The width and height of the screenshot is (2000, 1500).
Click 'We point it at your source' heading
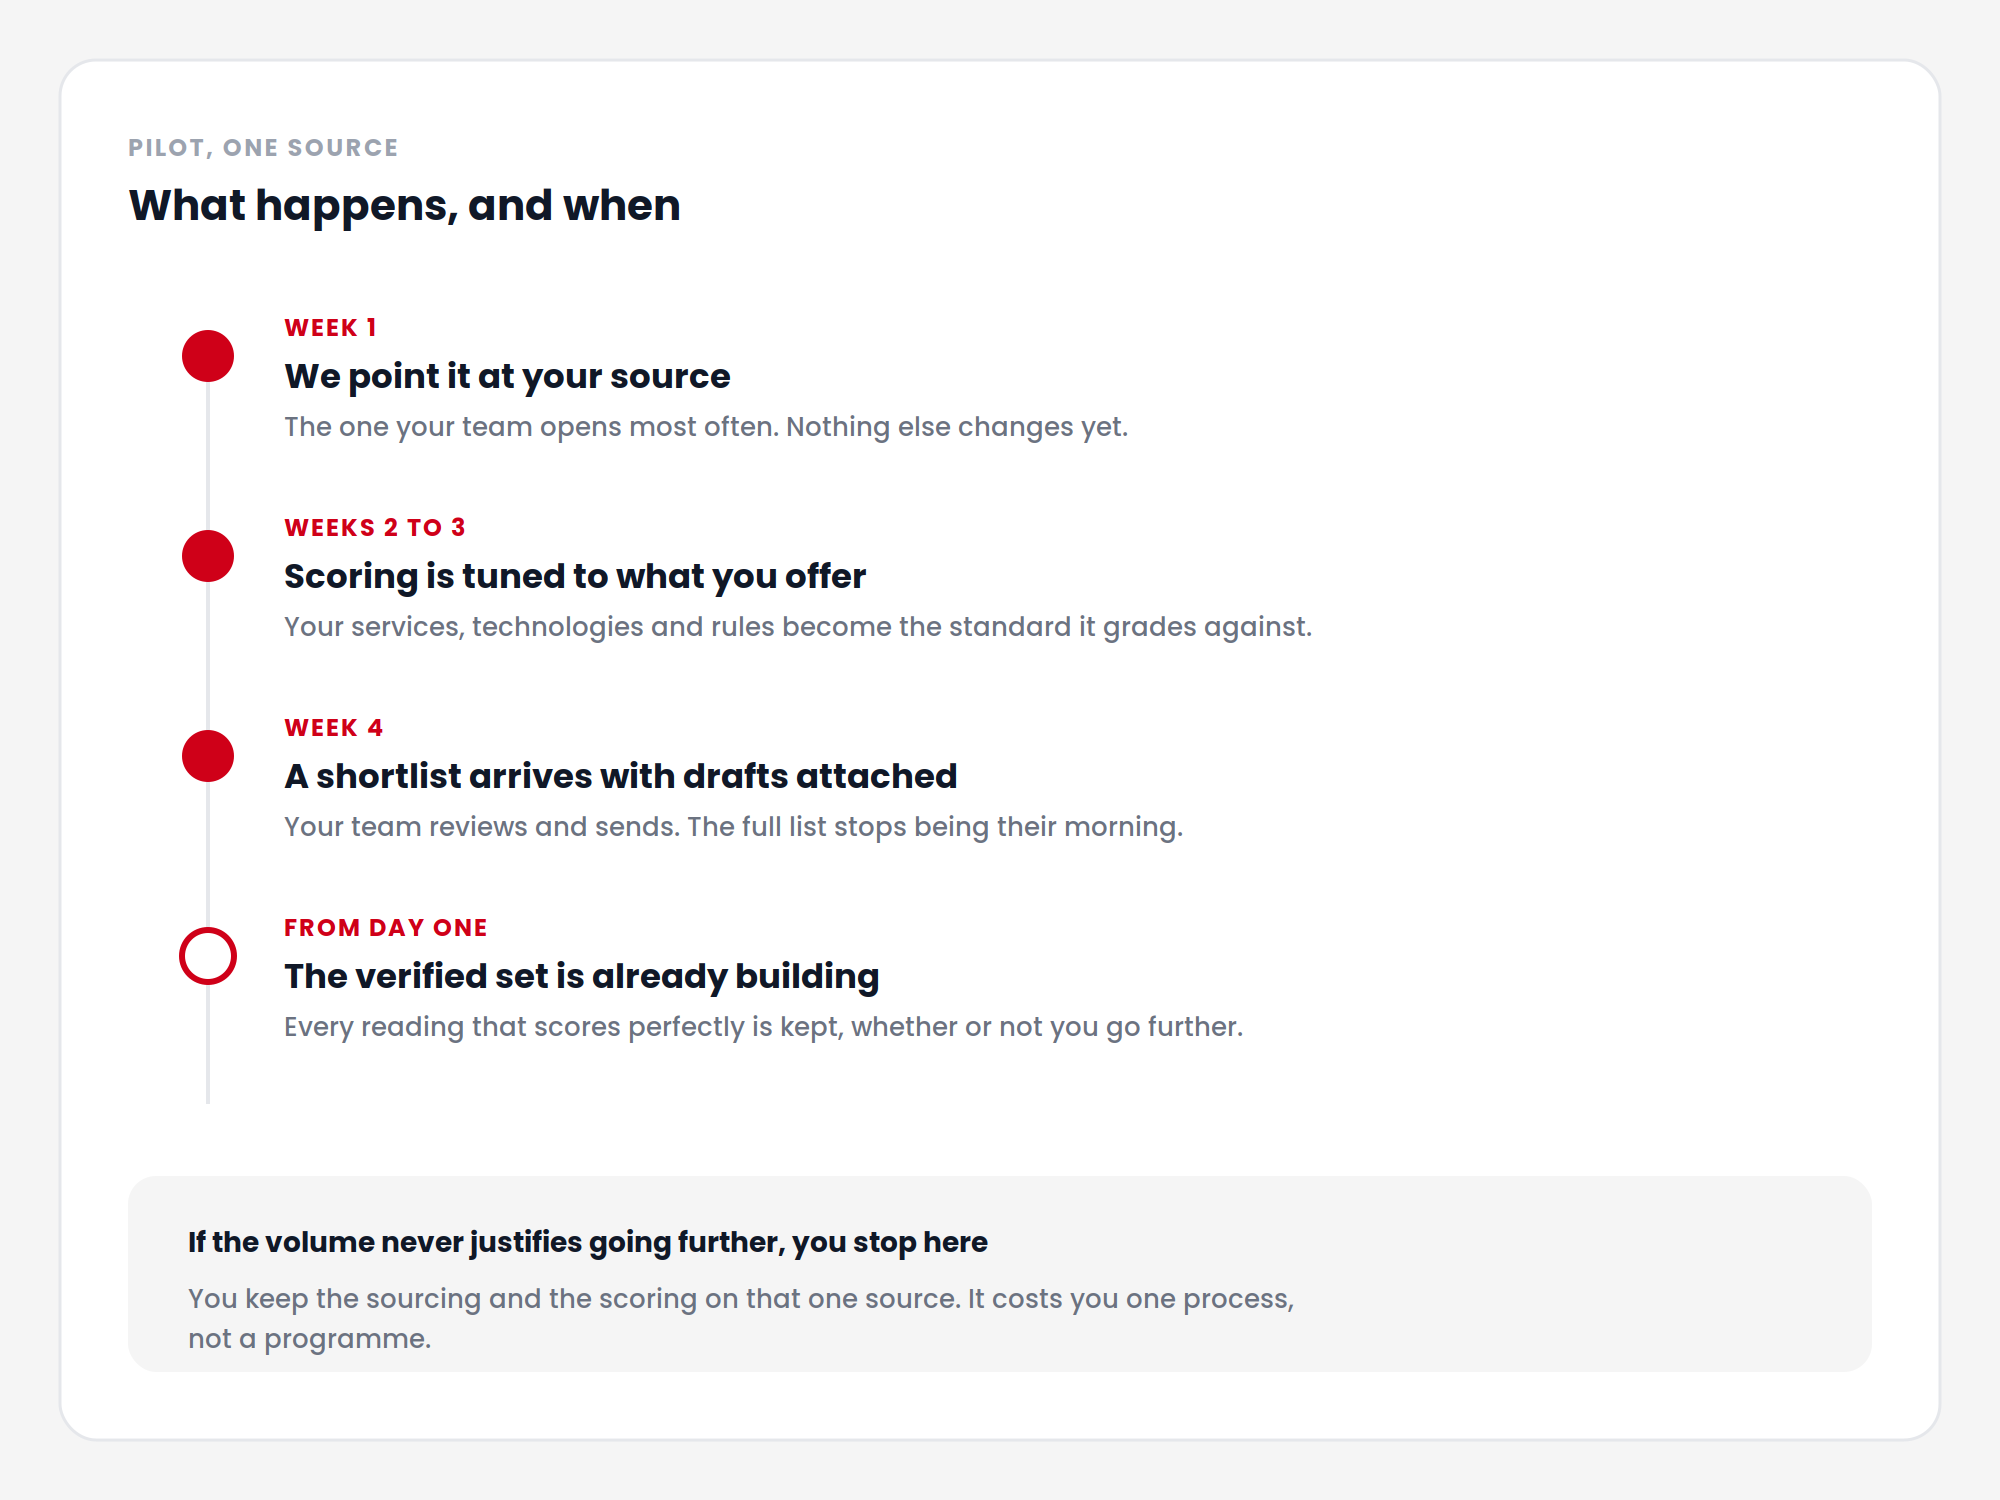tap(507, 377)
